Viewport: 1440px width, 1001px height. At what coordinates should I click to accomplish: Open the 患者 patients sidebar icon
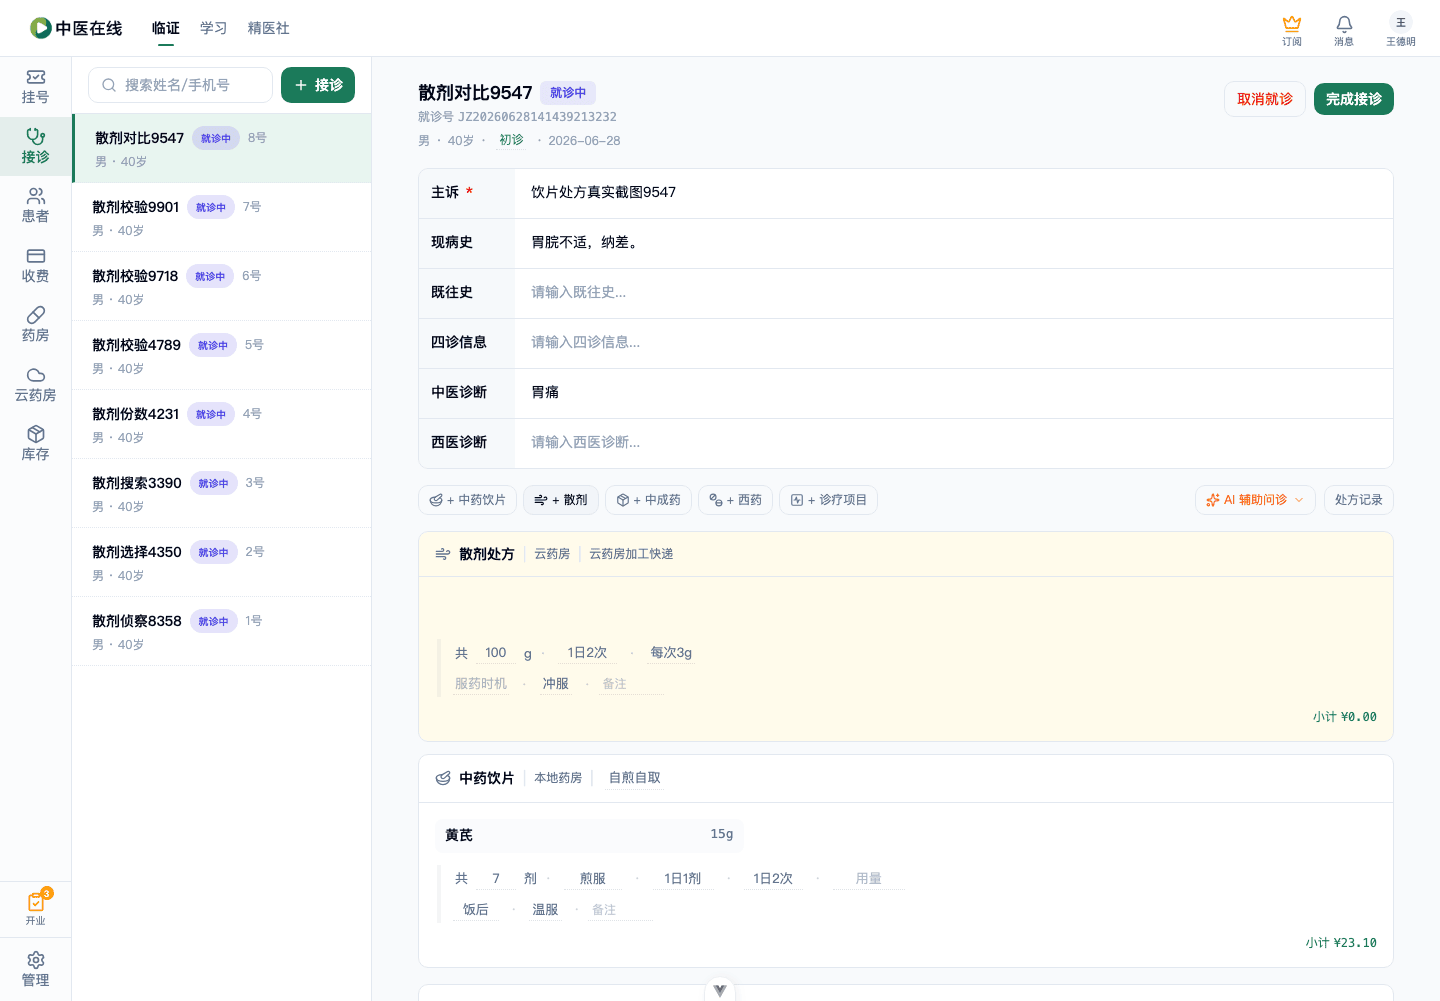[35, 206]
